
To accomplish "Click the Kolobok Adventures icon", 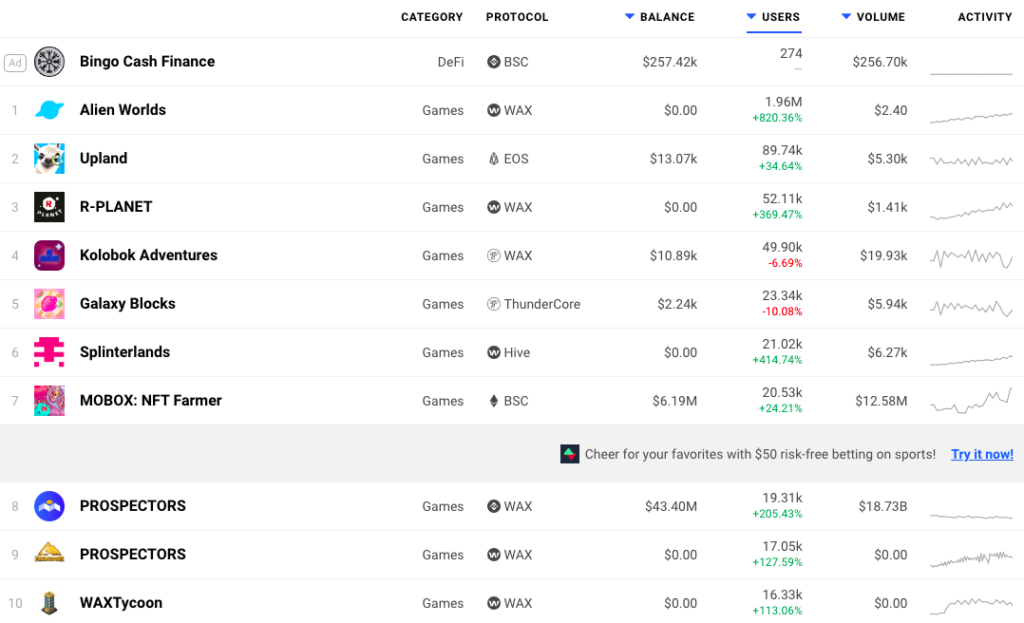I will [49, 255].
